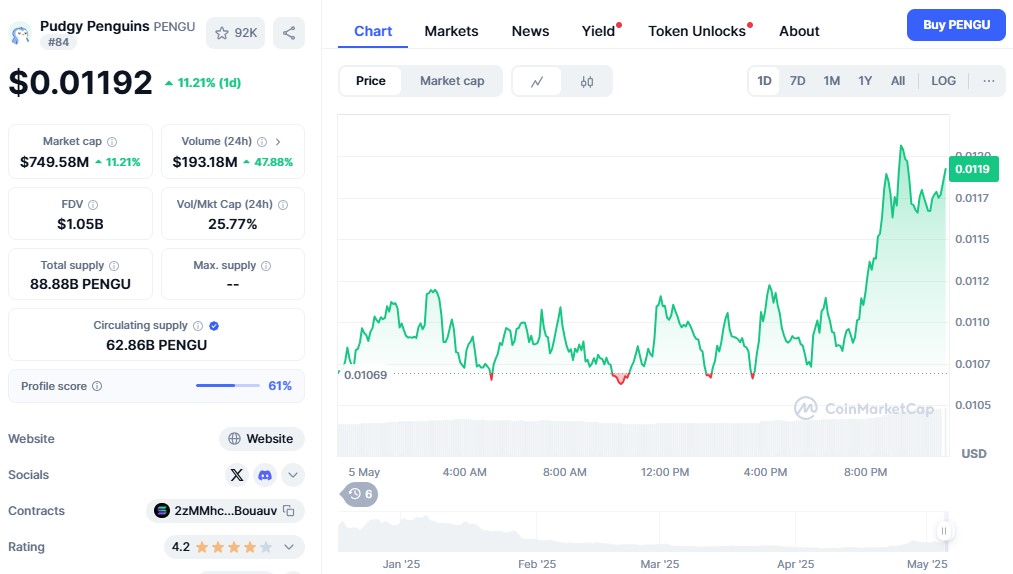The width and height of the screenshot is (1013, 574).
Task: Click Market cap info icon
Action: (x=112, y=142)
